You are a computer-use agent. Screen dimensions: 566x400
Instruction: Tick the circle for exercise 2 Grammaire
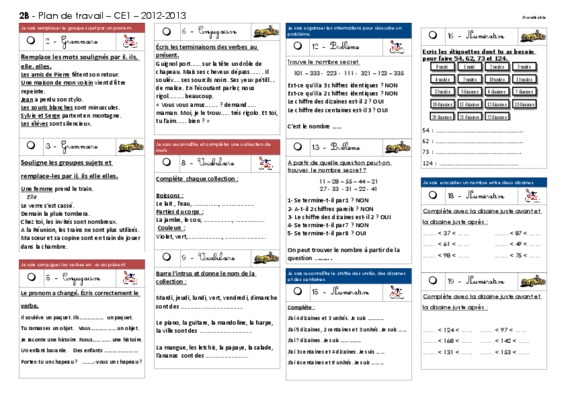point(31,40)
